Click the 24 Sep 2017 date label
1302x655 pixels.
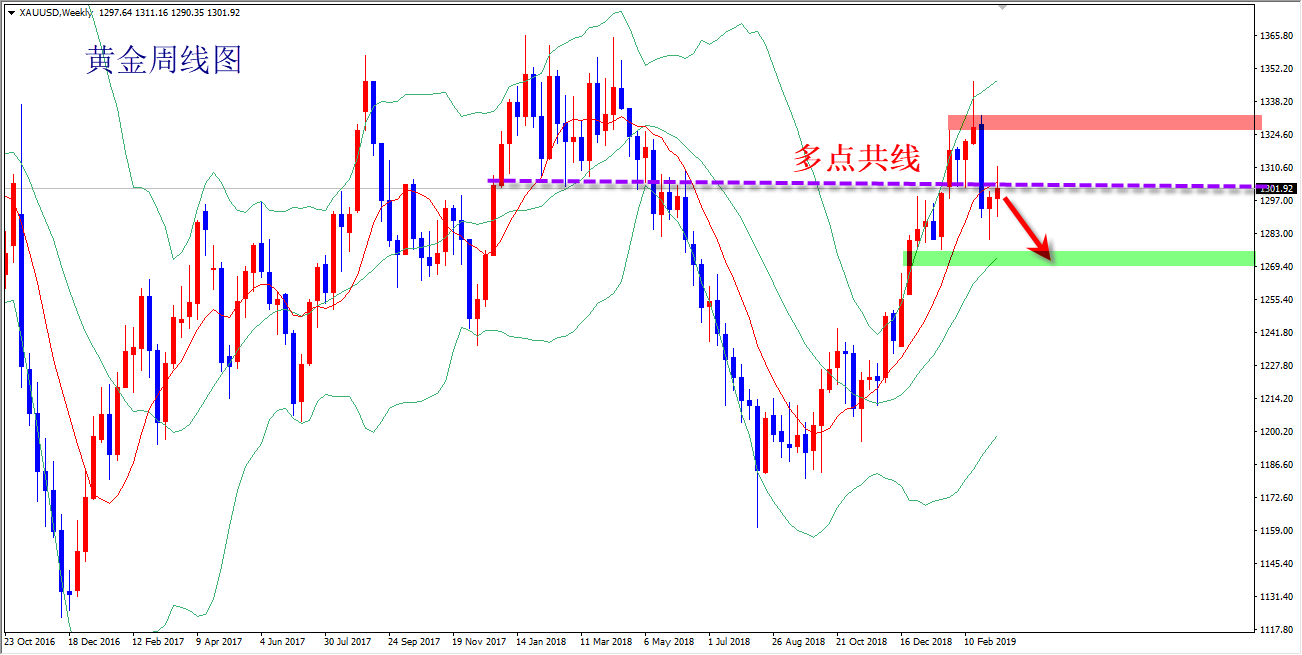(x=414, y=642)
